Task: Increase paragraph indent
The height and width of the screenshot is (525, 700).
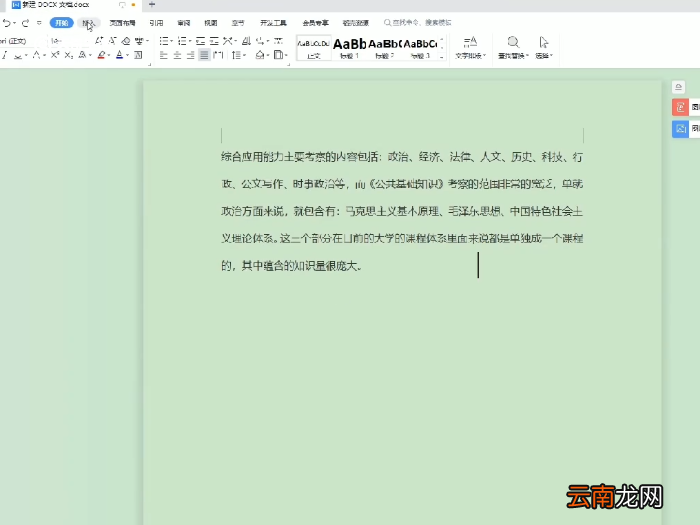Action: [214, 41]
